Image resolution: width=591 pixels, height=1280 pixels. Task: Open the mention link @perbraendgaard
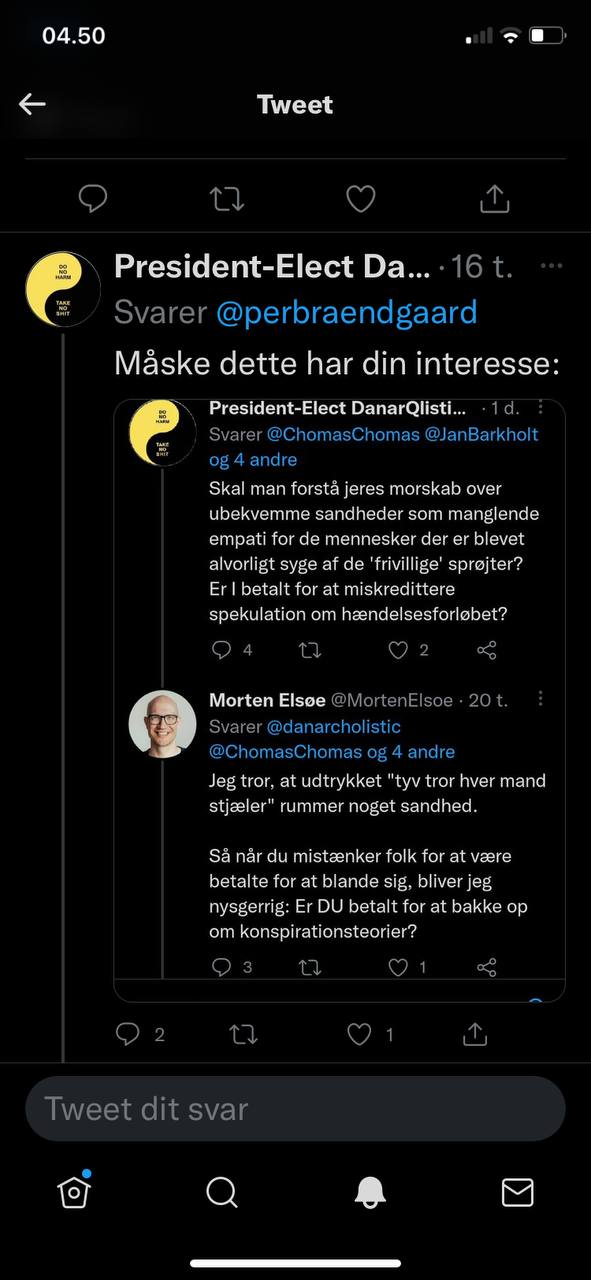347,313
